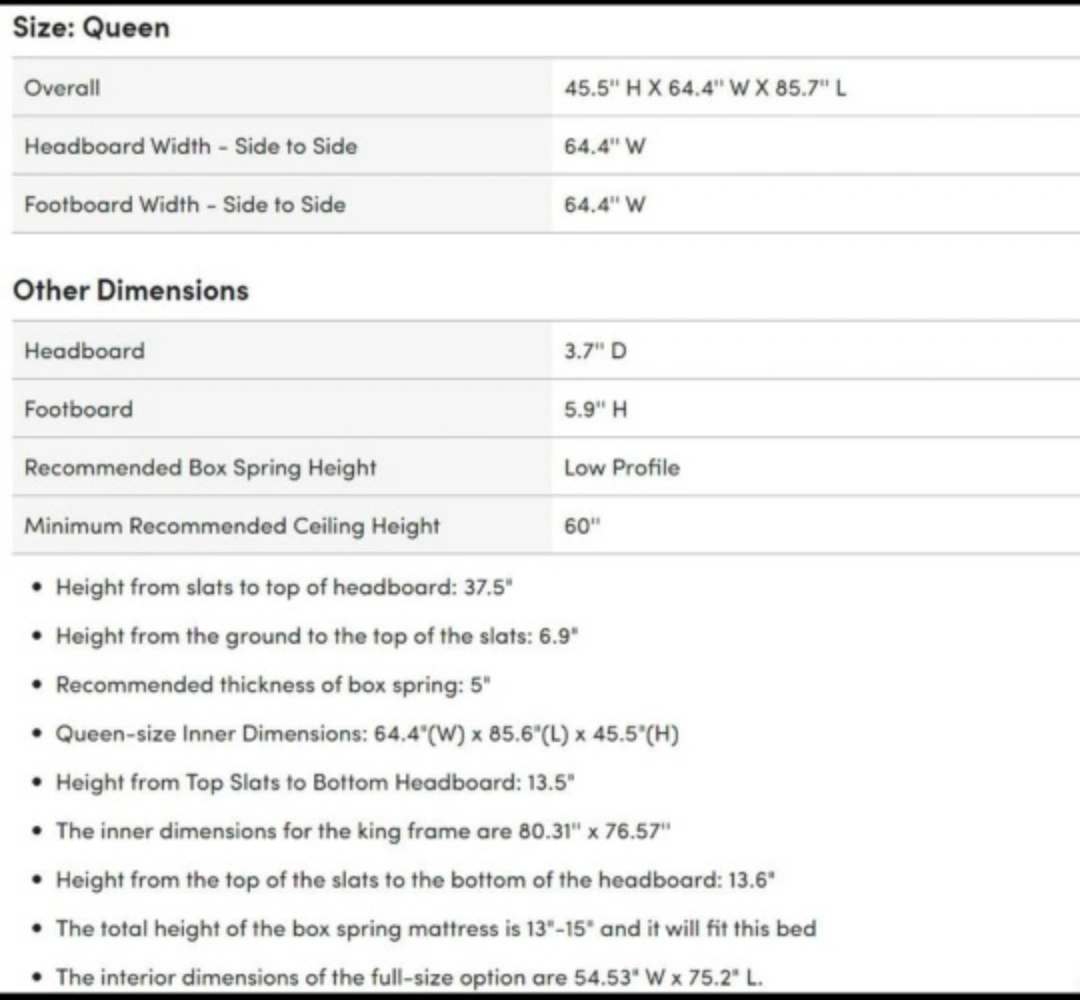Screen dimensions: 1080x1000
Task: Click the Low Profile value
Action: tap(621, 468)
